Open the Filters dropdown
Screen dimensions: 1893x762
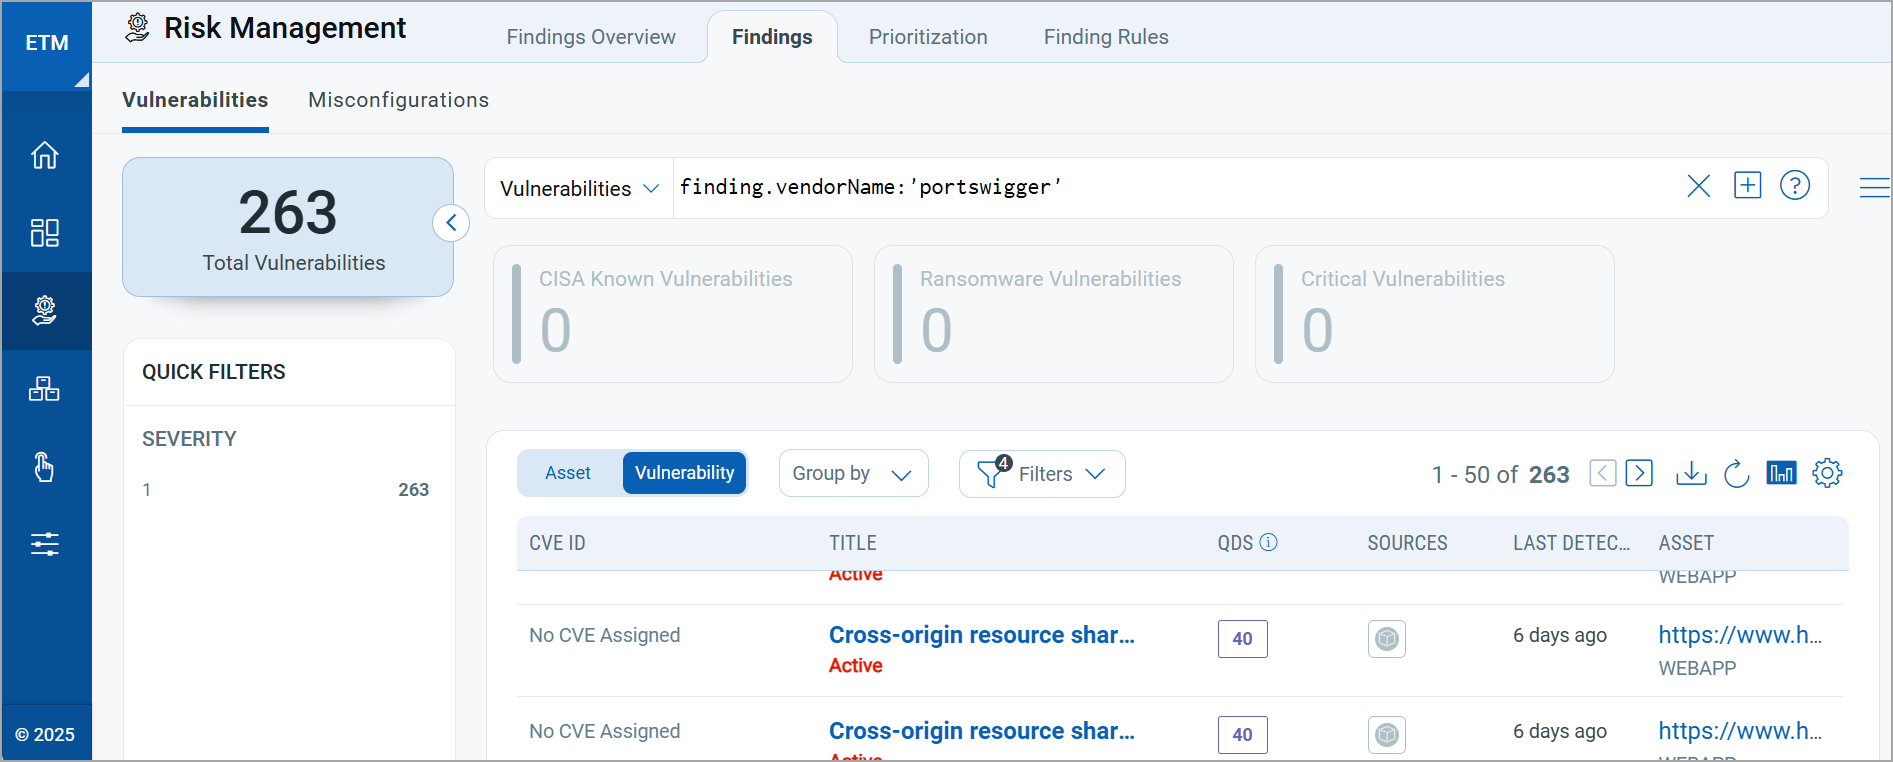(x=1042, y=474)
